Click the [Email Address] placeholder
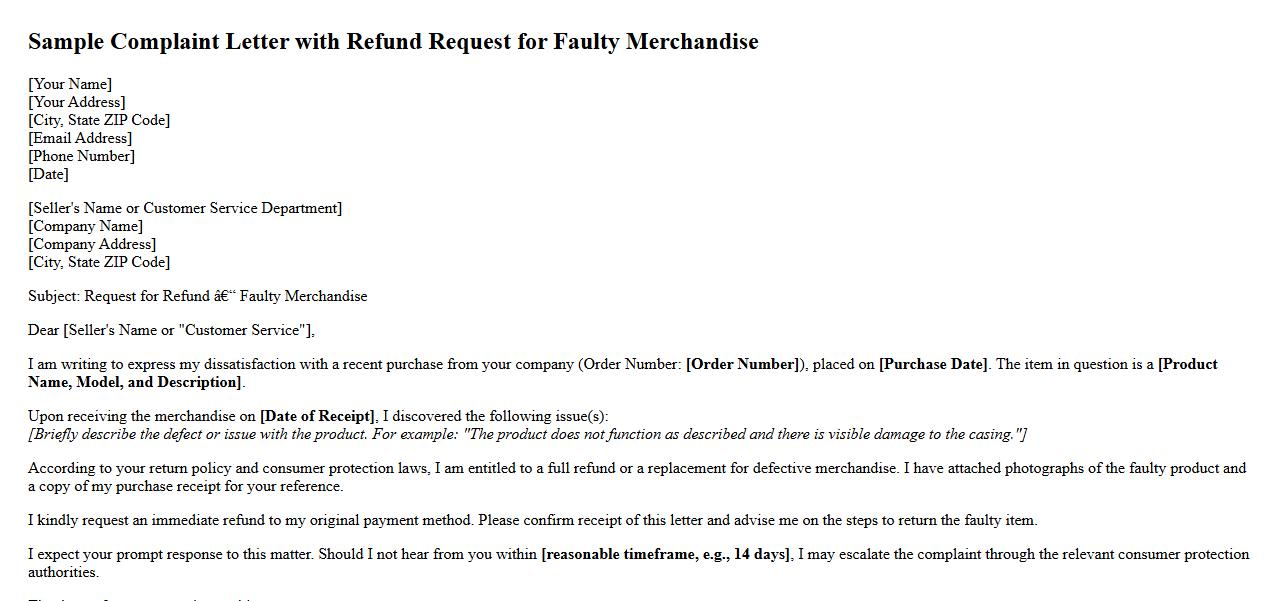Viewport: 1278px width, 601px height. [80, 138]
